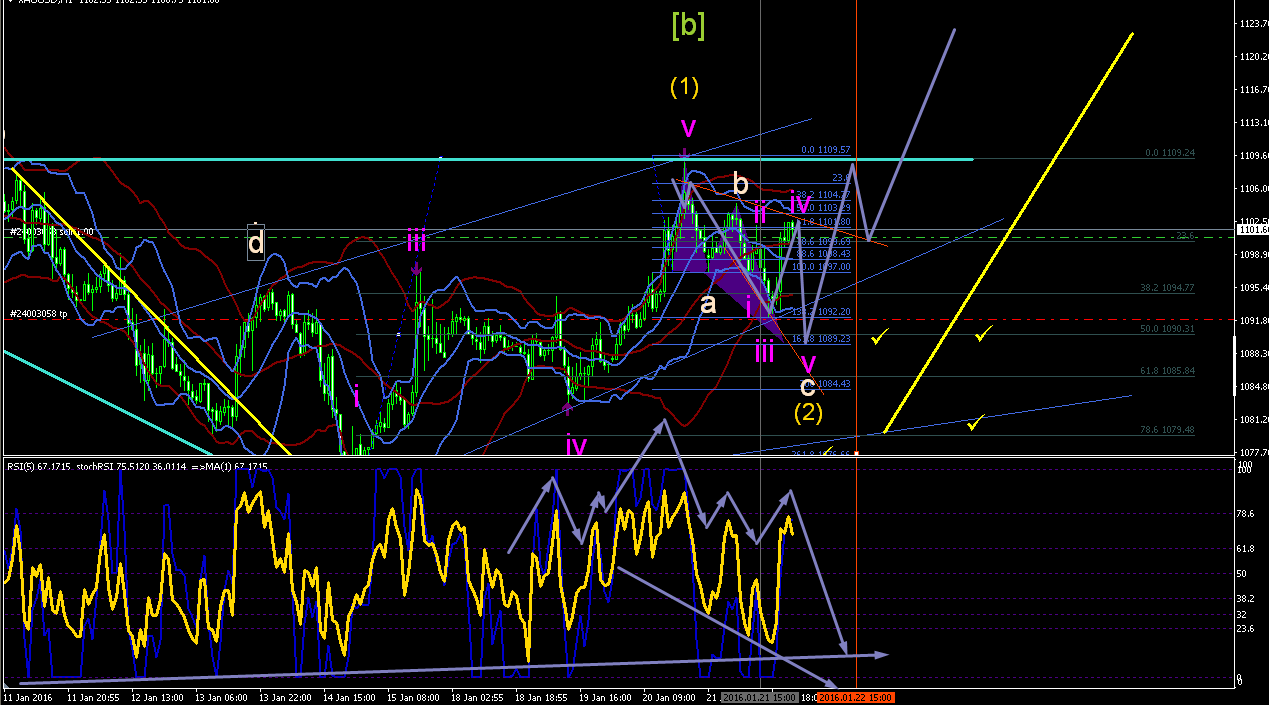
Task: Select the yellow (1) wave label
Action: [684, 88]
